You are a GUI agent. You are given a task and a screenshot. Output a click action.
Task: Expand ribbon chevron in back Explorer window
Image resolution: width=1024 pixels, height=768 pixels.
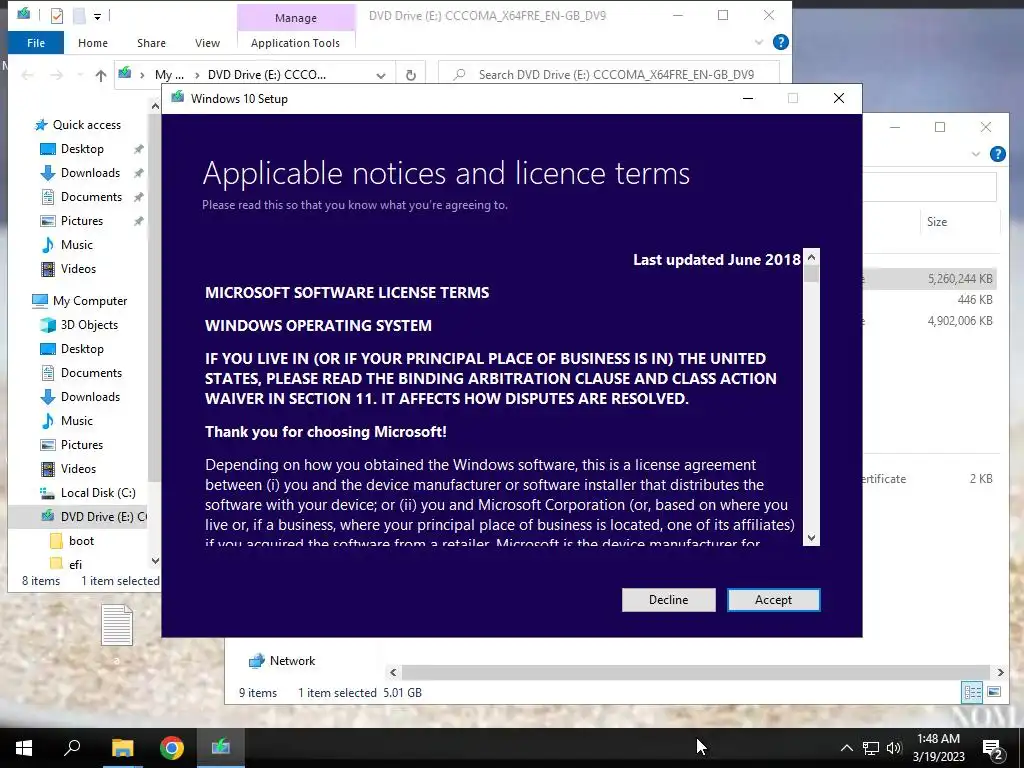[x=976, y=154]
